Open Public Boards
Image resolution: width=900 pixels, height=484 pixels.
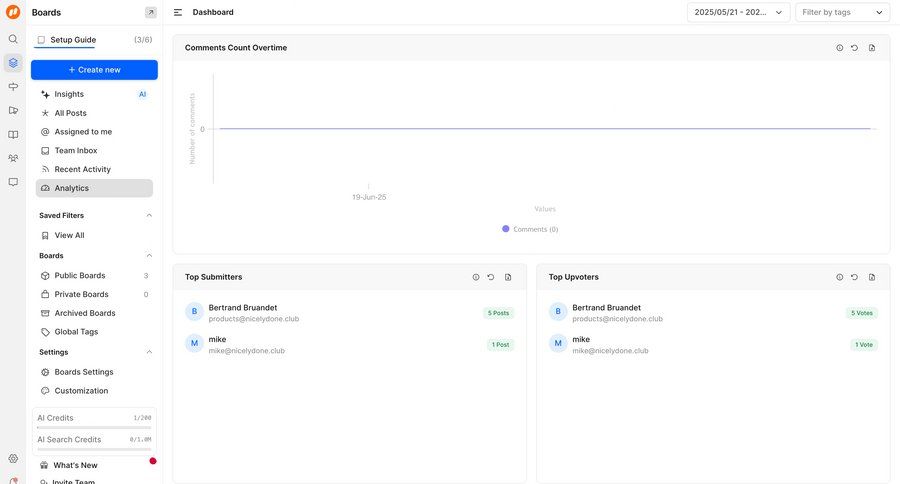click(x=94, y=276)
